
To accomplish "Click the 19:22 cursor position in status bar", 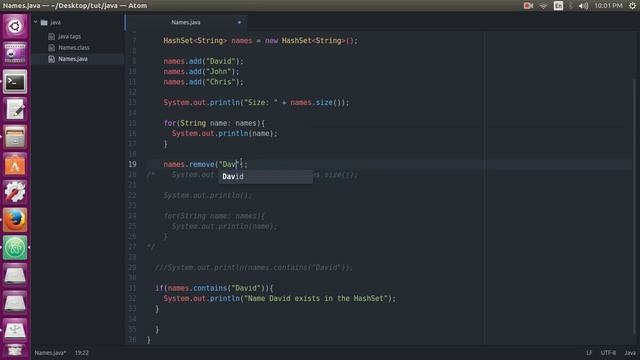I will (x=82, y=353).
